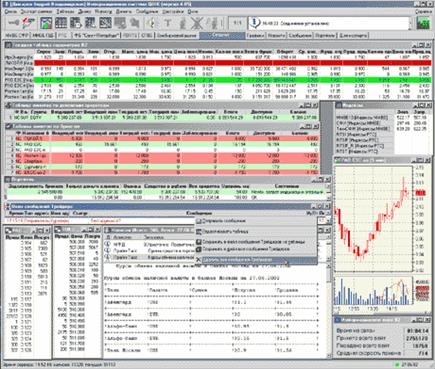The image size is (435, 369).
Task: Select Редактировать таблицу in context menu
Action: [225, 231]
